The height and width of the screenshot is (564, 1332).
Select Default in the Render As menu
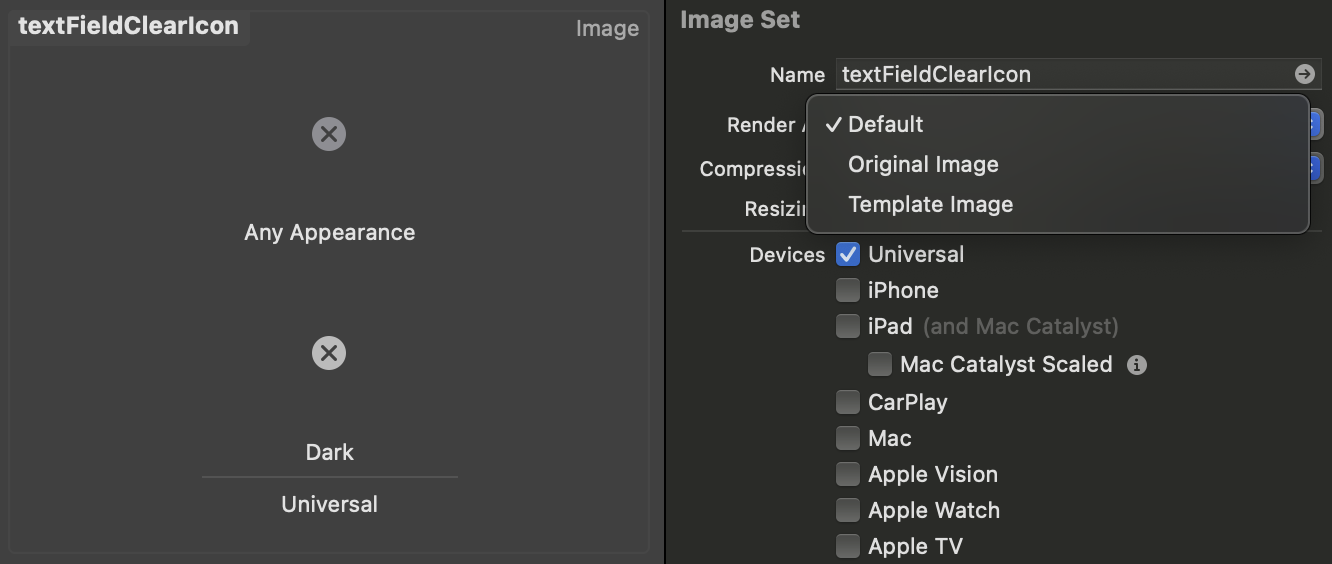886,124
